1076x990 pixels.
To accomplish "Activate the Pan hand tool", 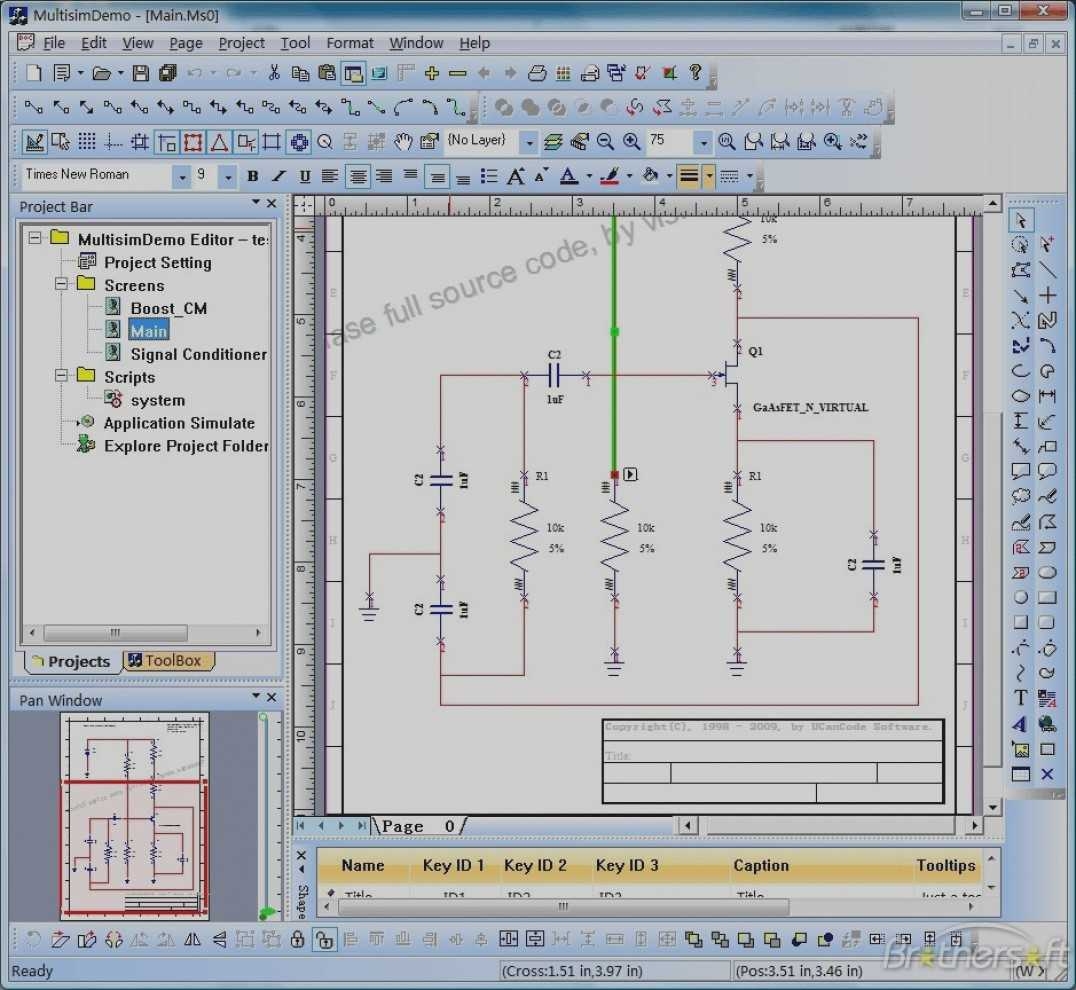I will (403, 142).
